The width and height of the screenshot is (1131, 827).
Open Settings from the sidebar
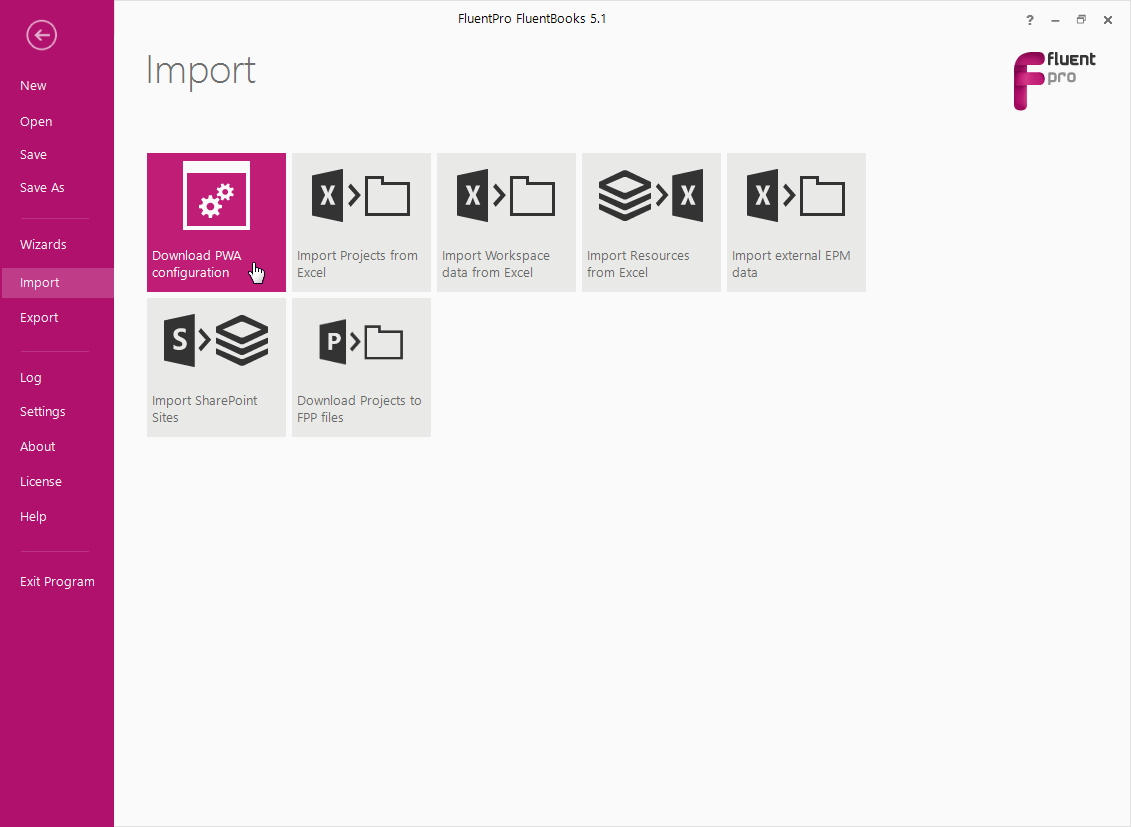coord(43,412)
